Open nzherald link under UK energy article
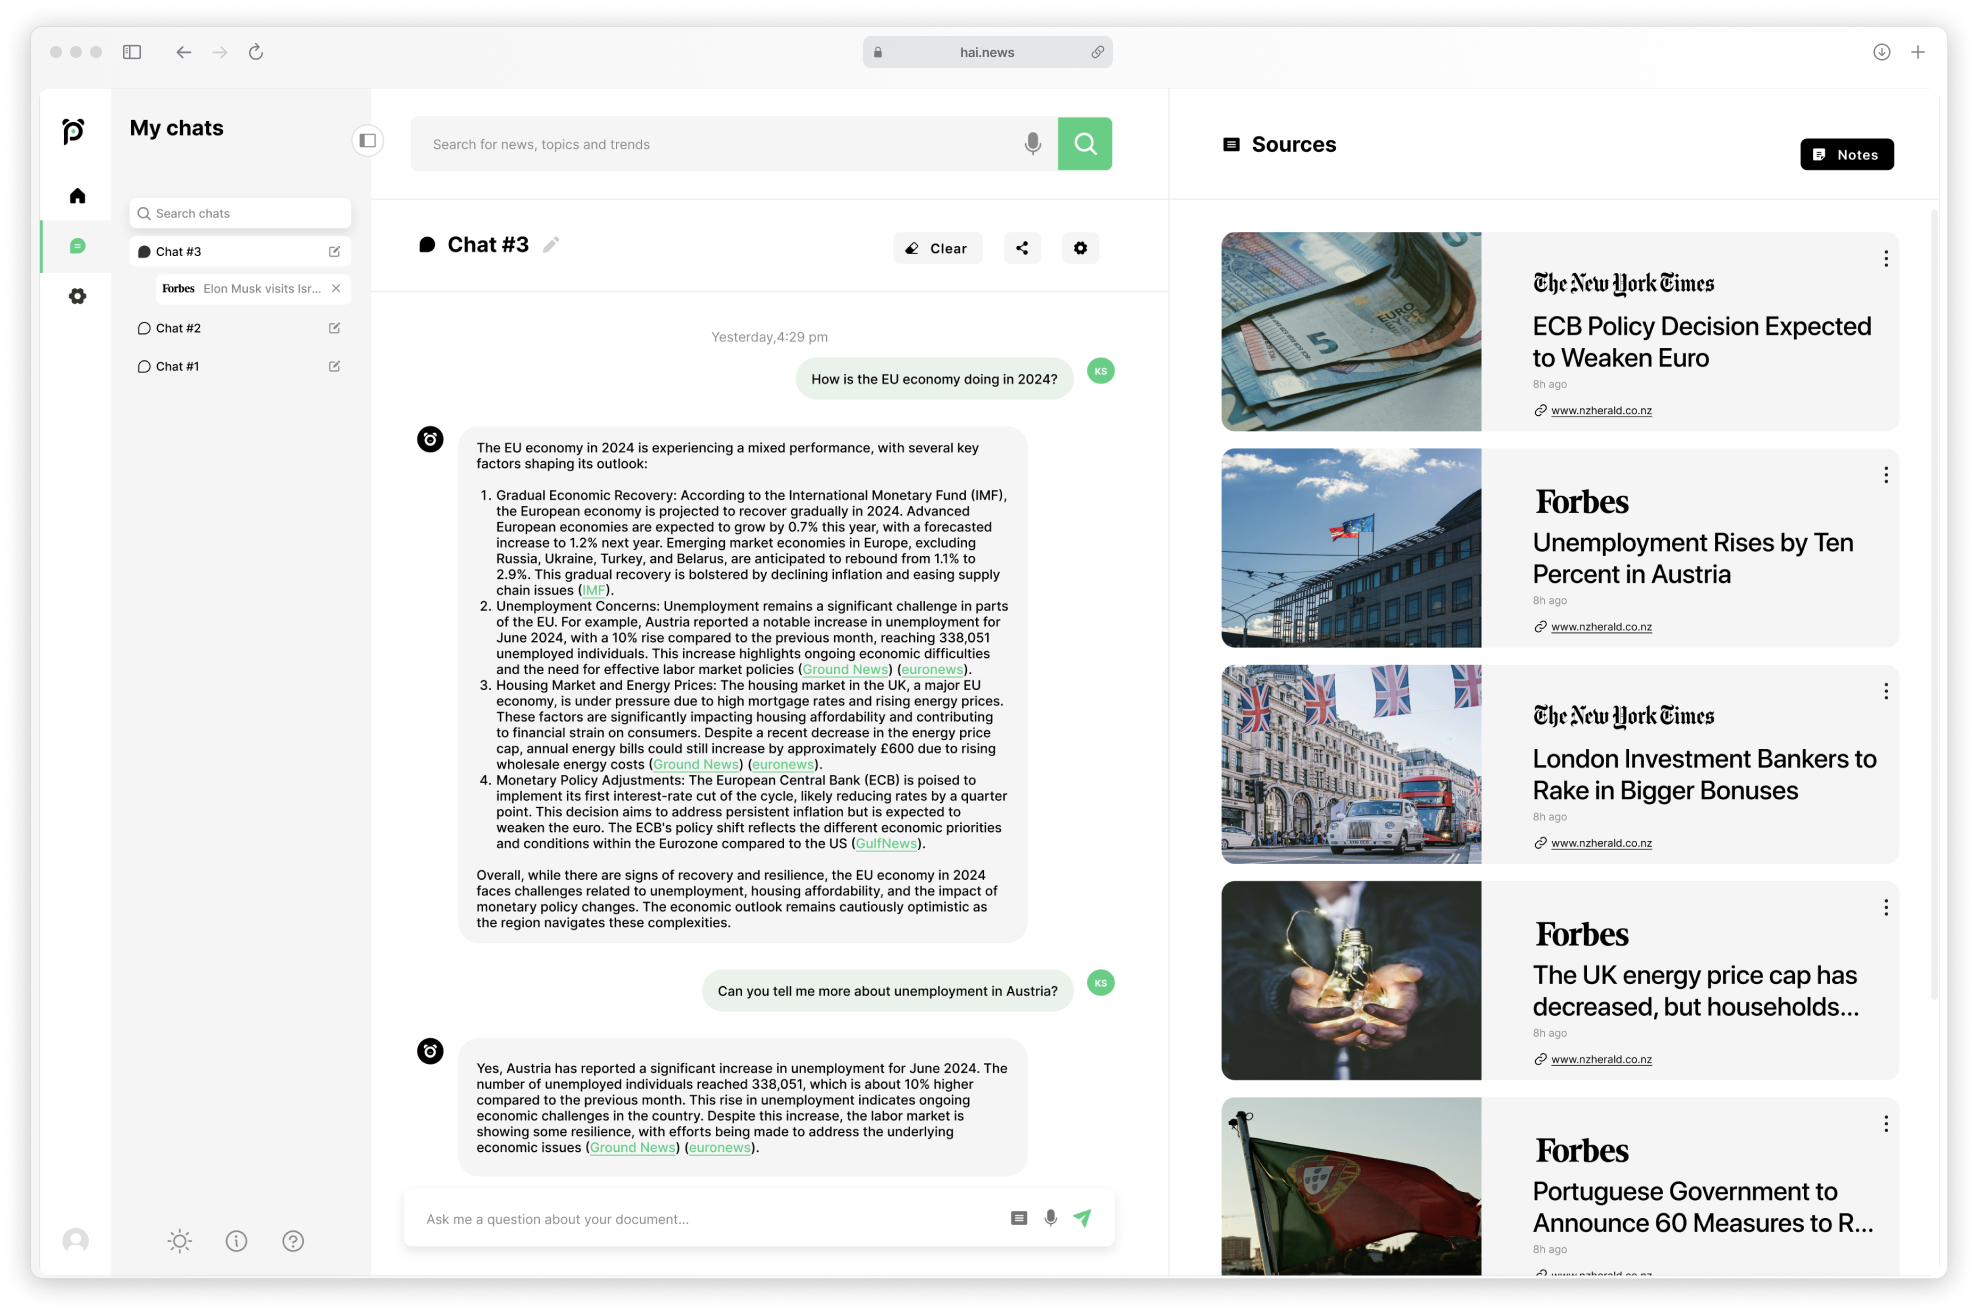 pyautogui.click(x=1601, y=1059)
